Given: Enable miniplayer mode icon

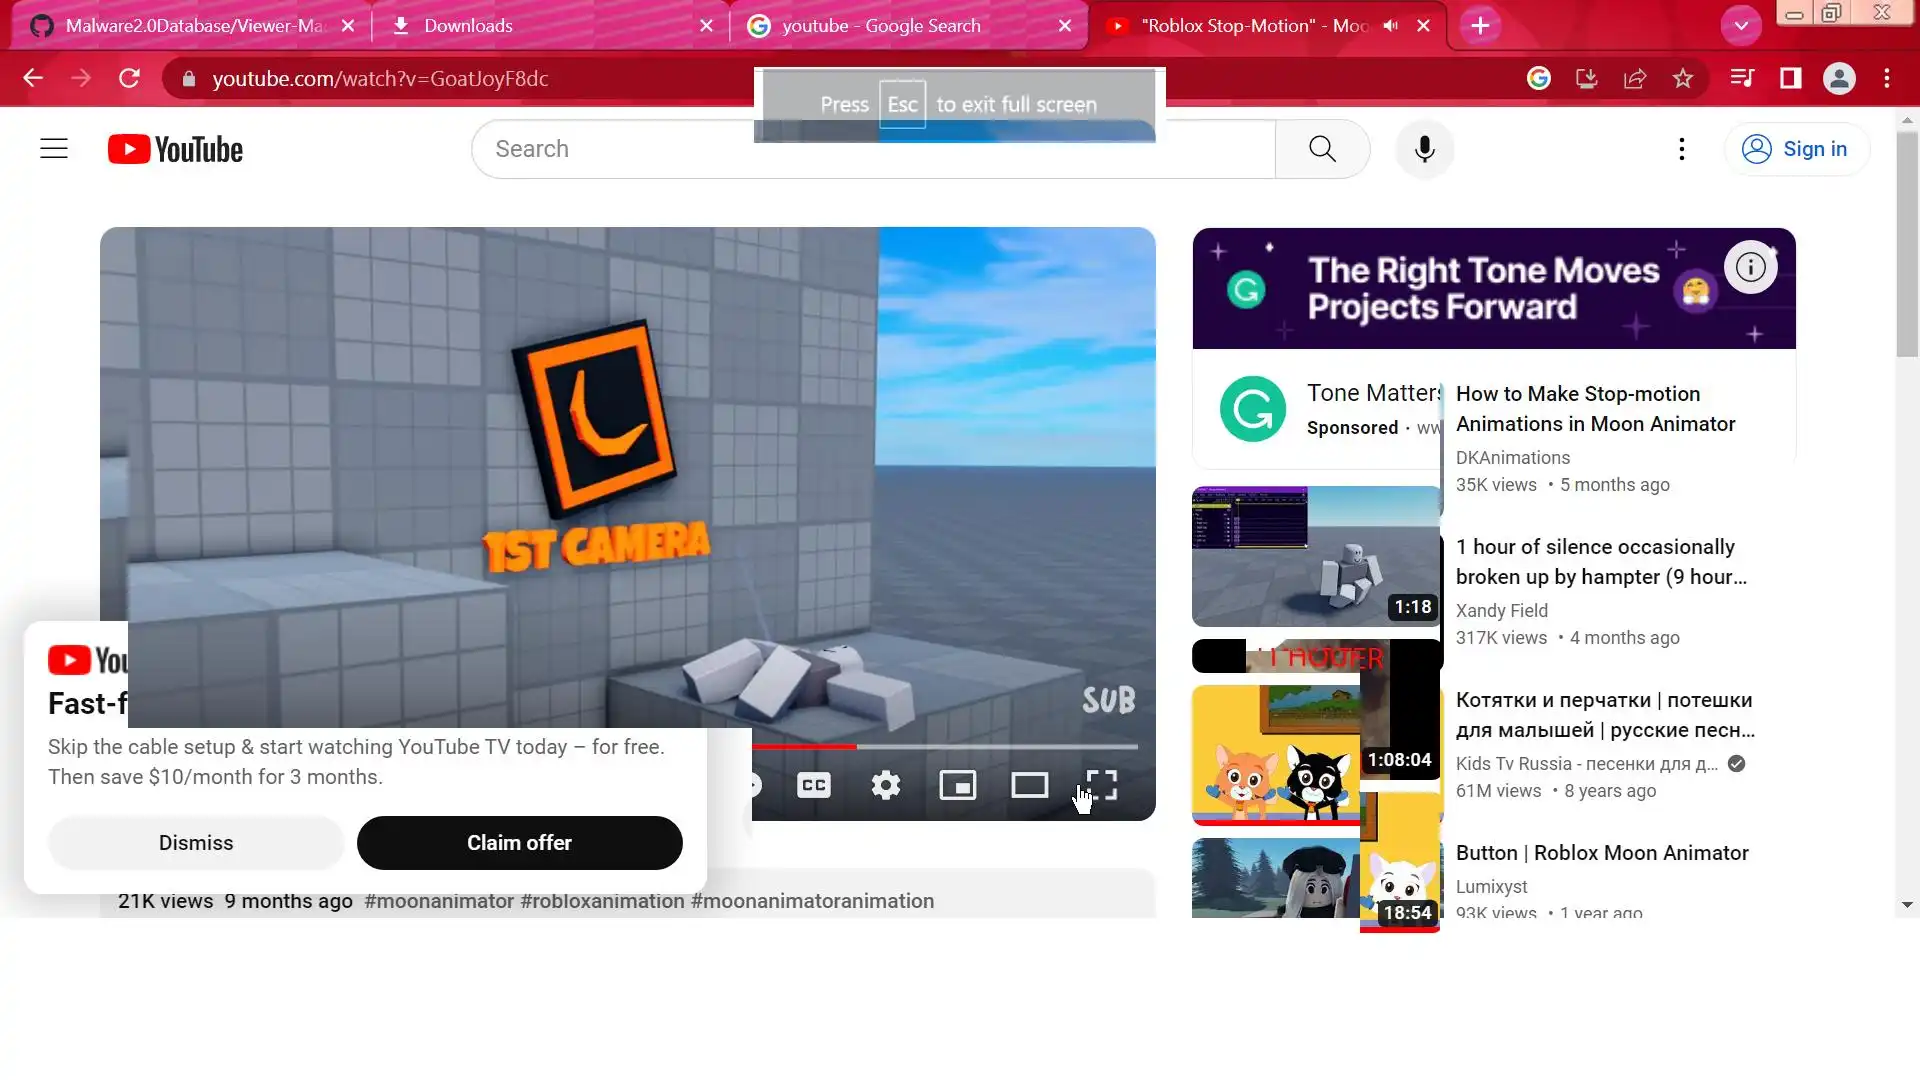Looking at the screenshot, I should tap(957, 785).
